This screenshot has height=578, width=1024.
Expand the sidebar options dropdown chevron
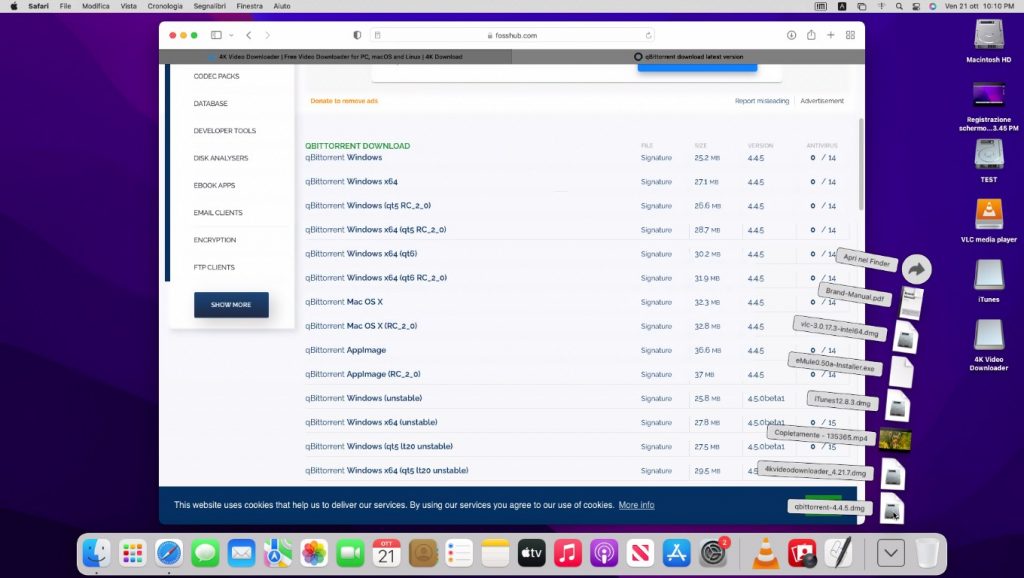pos(229,35)
